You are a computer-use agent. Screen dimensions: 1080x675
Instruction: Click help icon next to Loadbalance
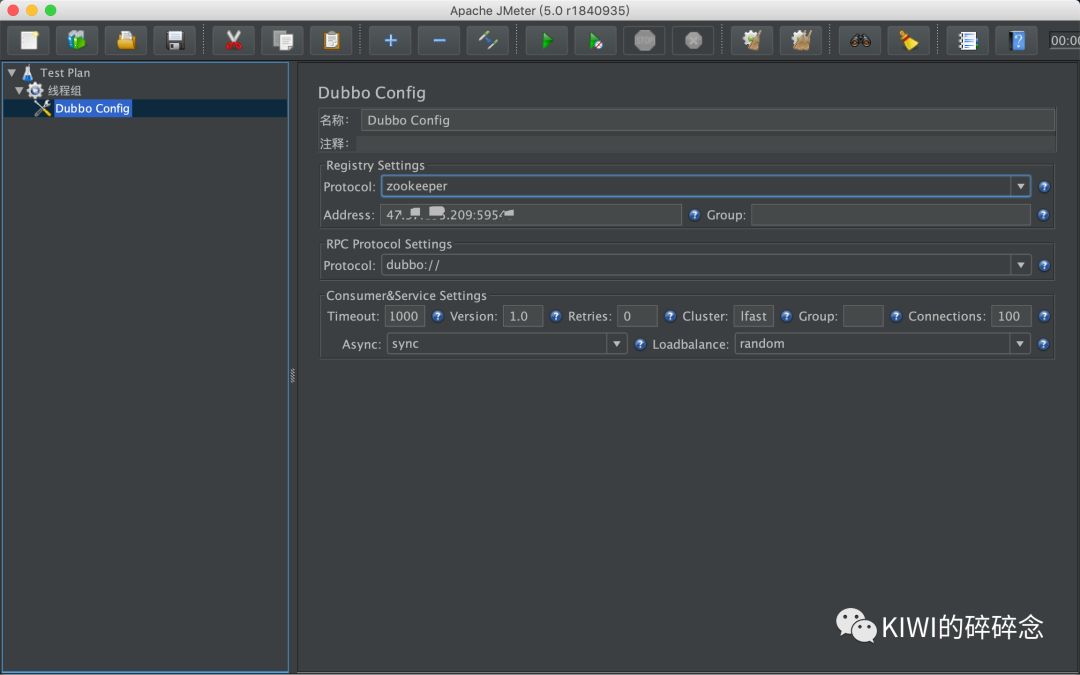pyautogui.click(x=1043, y=344)
